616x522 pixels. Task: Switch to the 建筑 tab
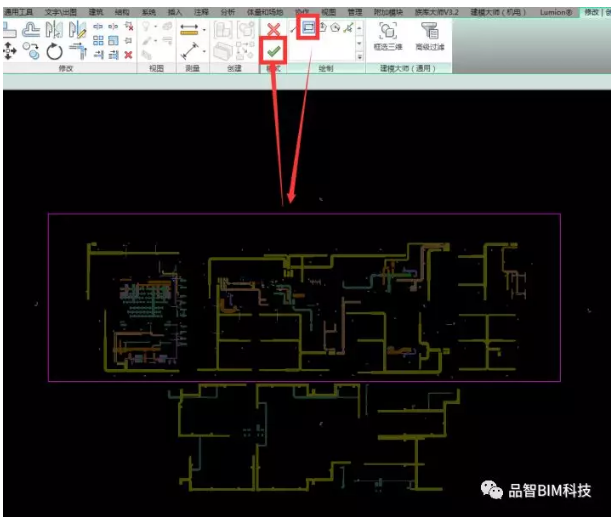[95, 13]
